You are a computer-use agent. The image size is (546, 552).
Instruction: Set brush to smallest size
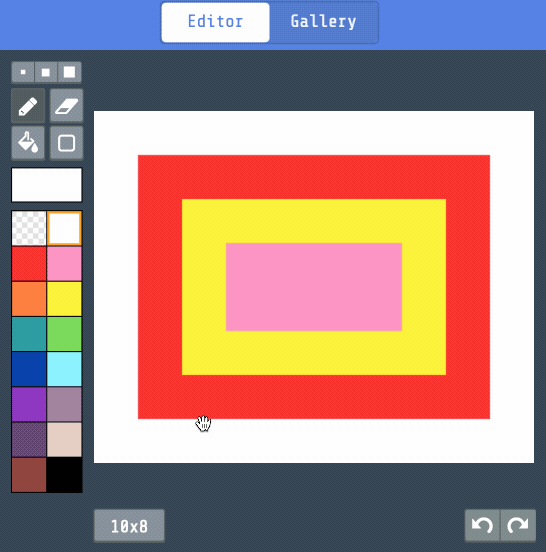pos(23,72)
